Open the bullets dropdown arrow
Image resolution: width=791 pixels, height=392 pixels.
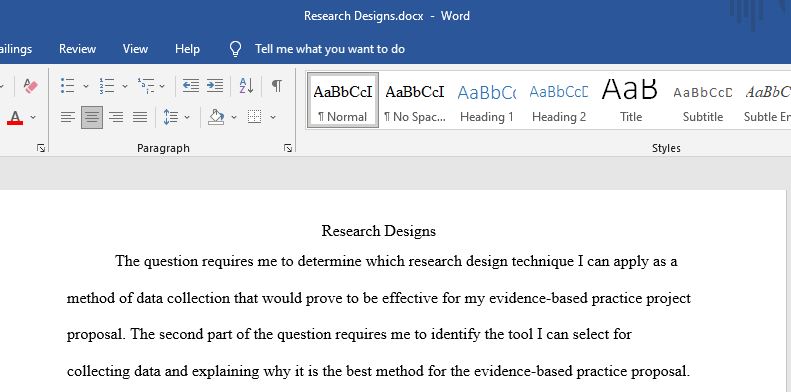point(86,86)
